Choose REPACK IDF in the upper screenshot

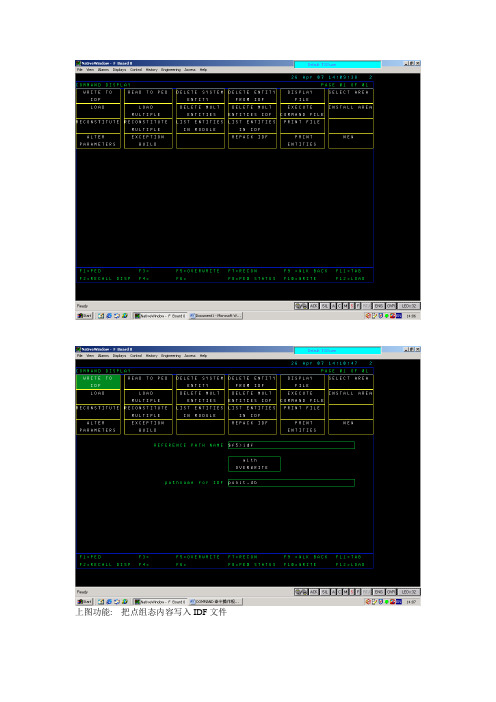click(252, 141)
